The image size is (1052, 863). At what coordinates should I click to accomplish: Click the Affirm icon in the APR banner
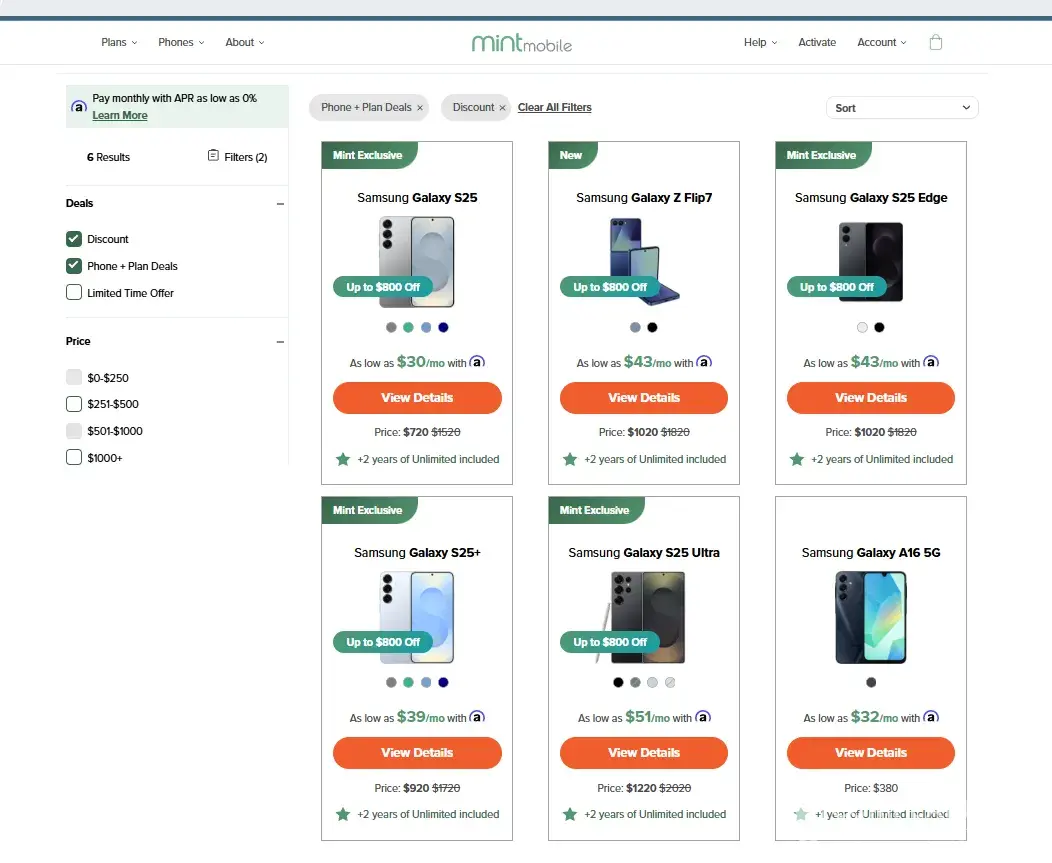[79, 107]
